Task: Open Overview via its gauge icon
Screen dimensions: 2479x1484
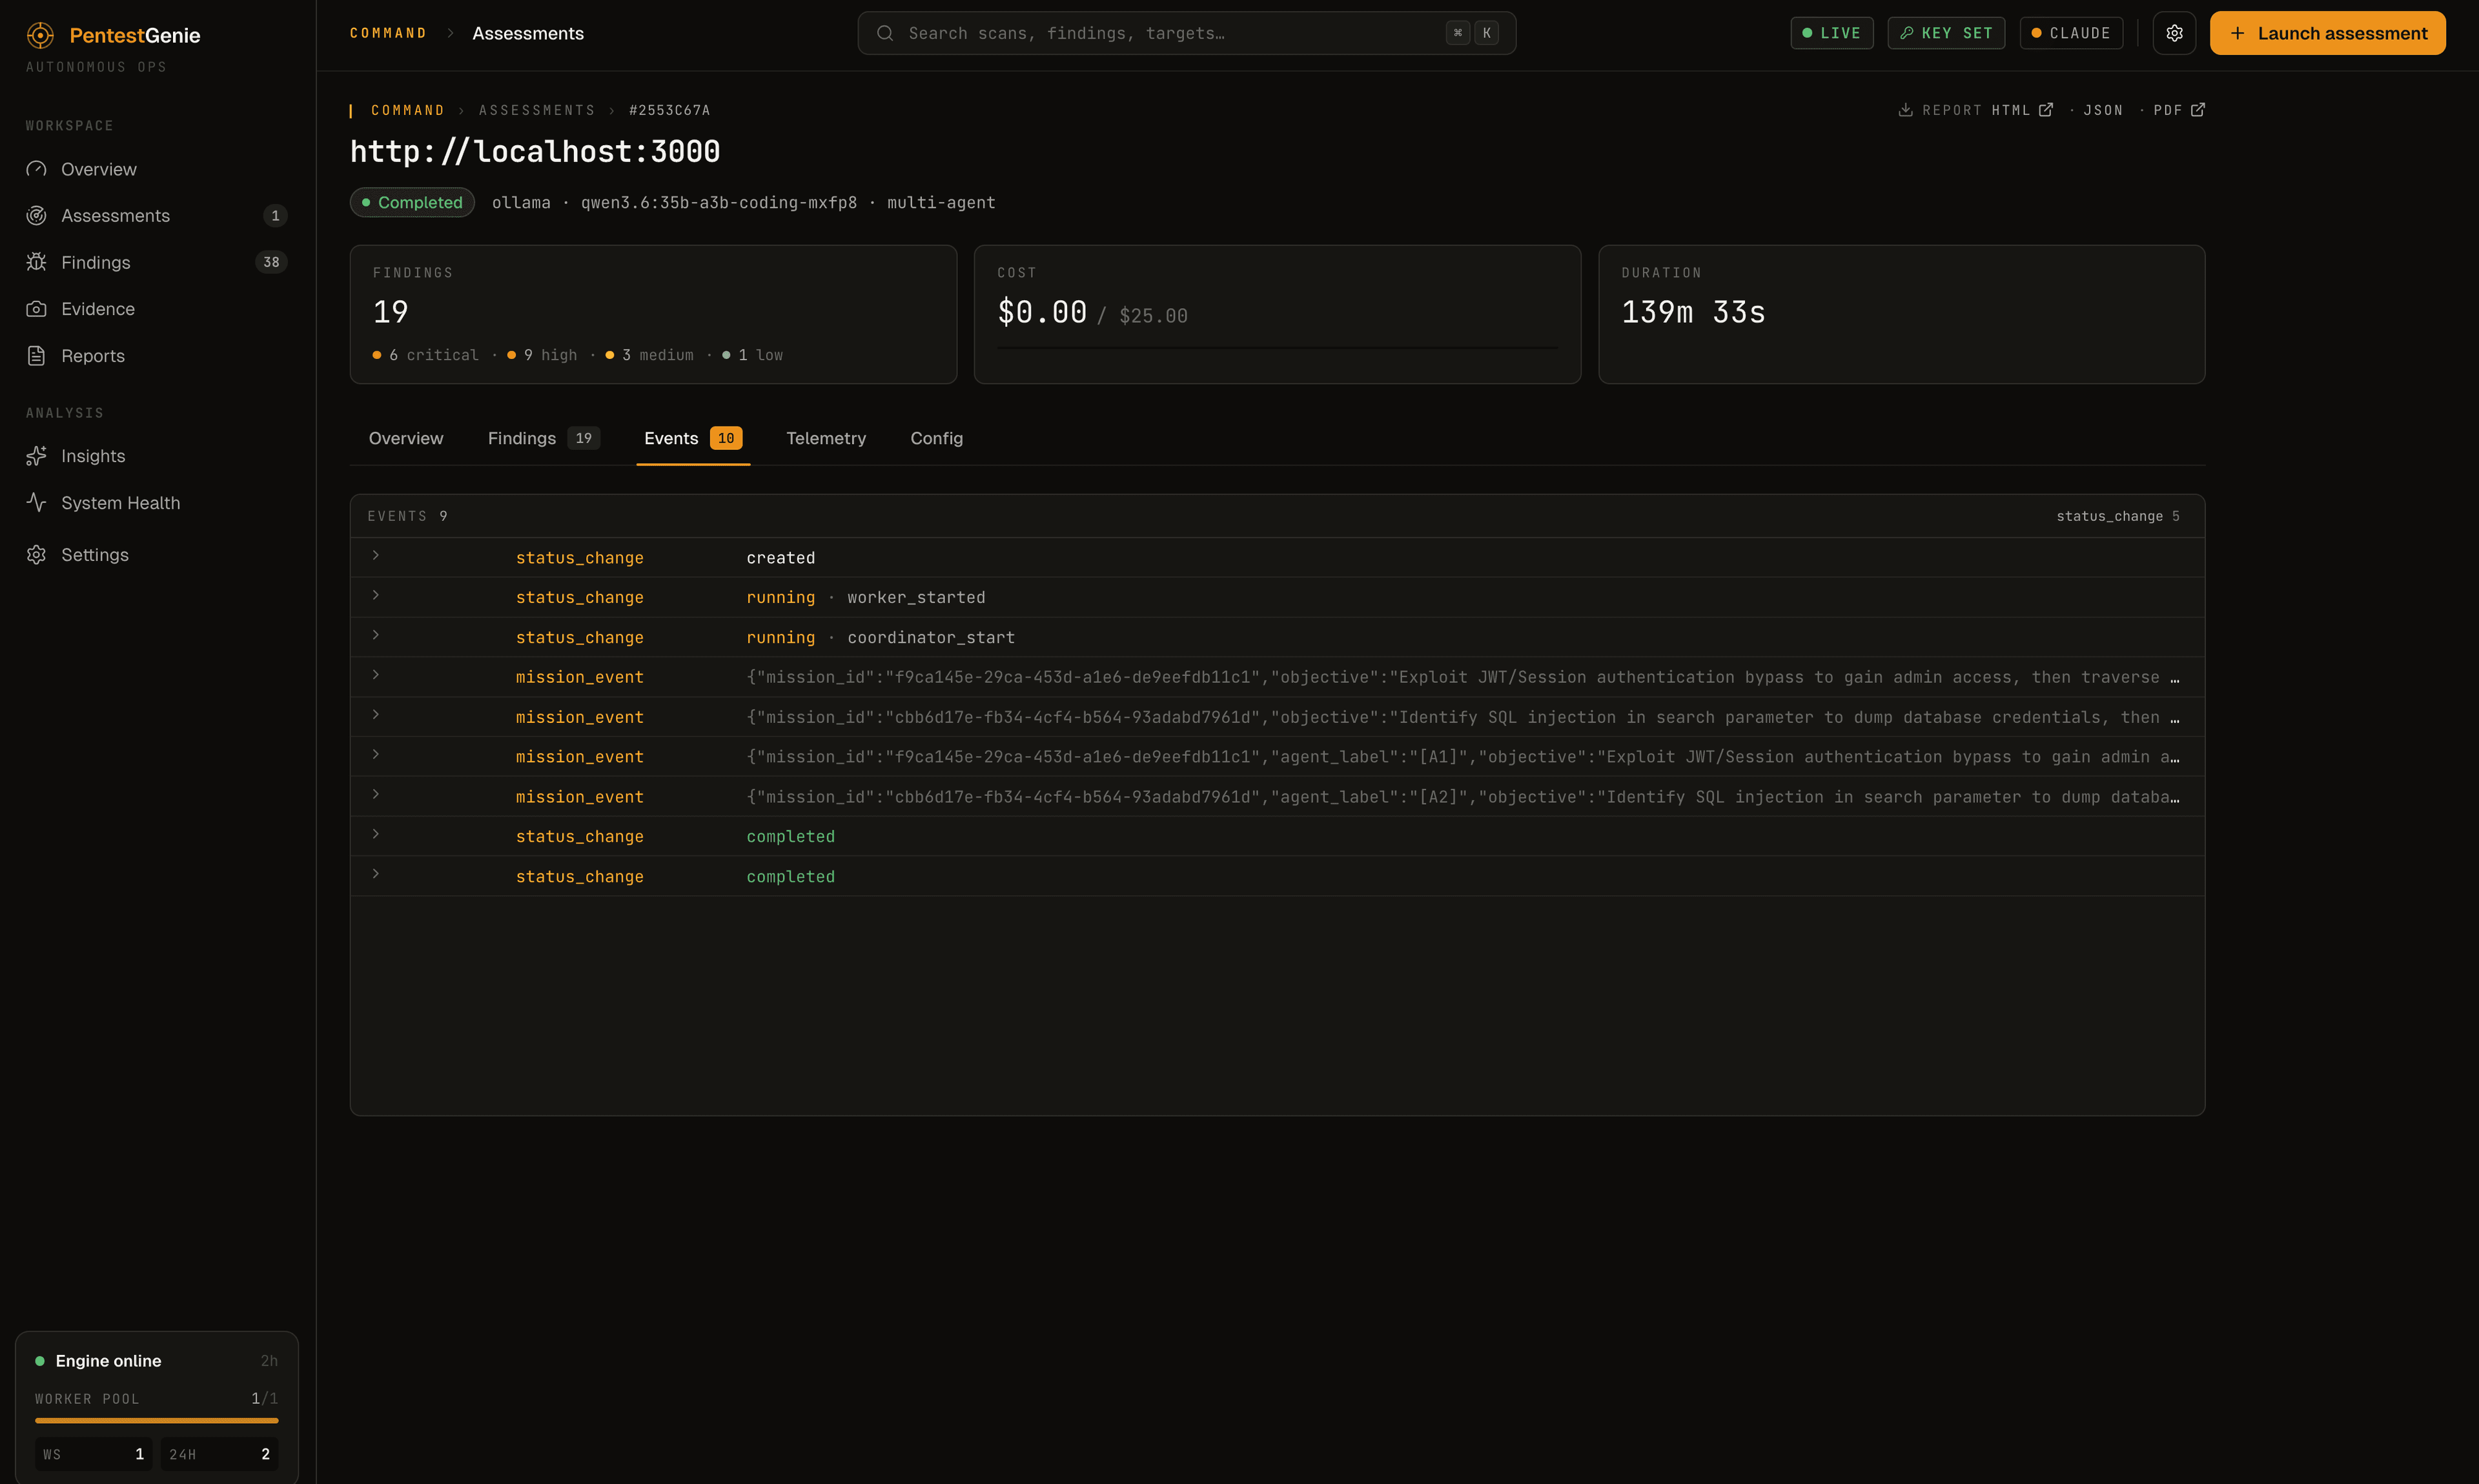Action: coord(37,169)
